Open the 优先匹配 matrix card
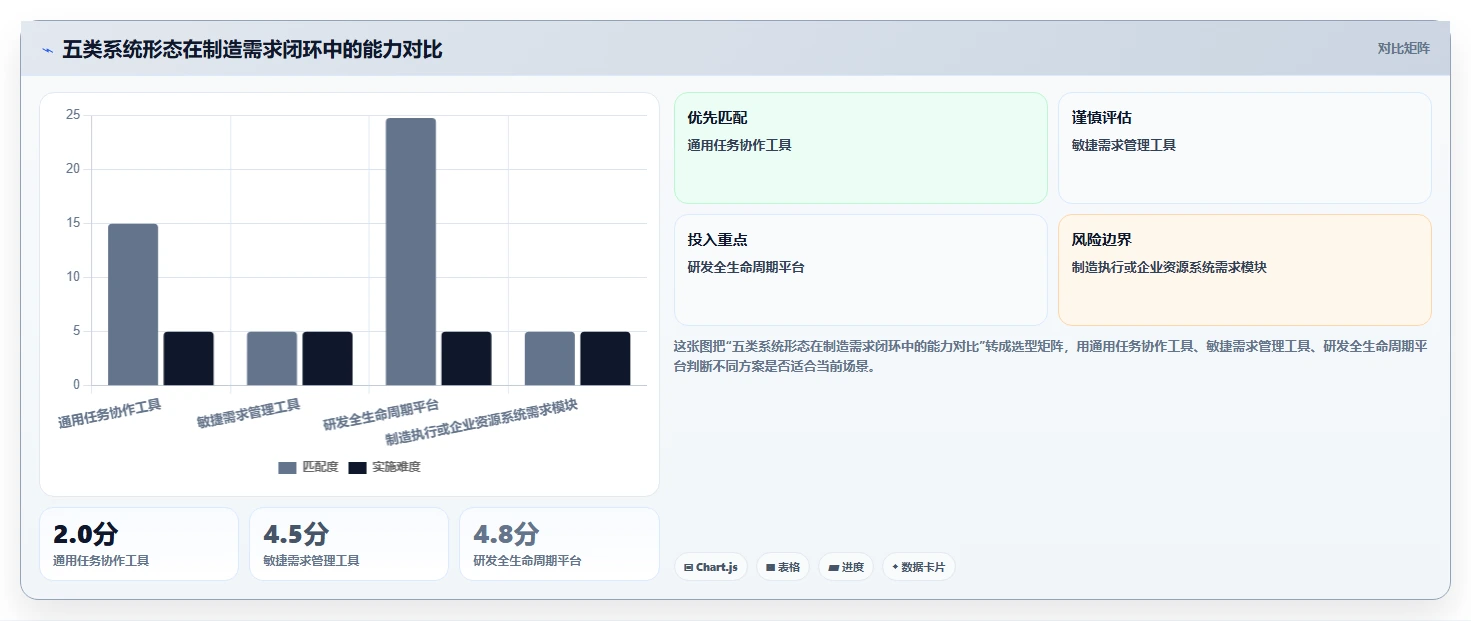This screenshot has width=1471, height=621. click(x=861, y=148)
